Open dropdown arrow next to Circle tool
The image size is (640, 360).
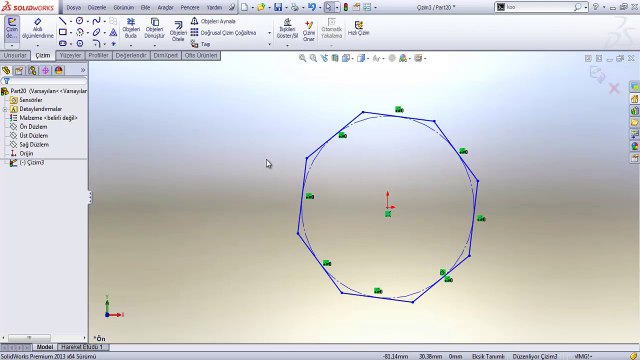(x=88, y=21)
